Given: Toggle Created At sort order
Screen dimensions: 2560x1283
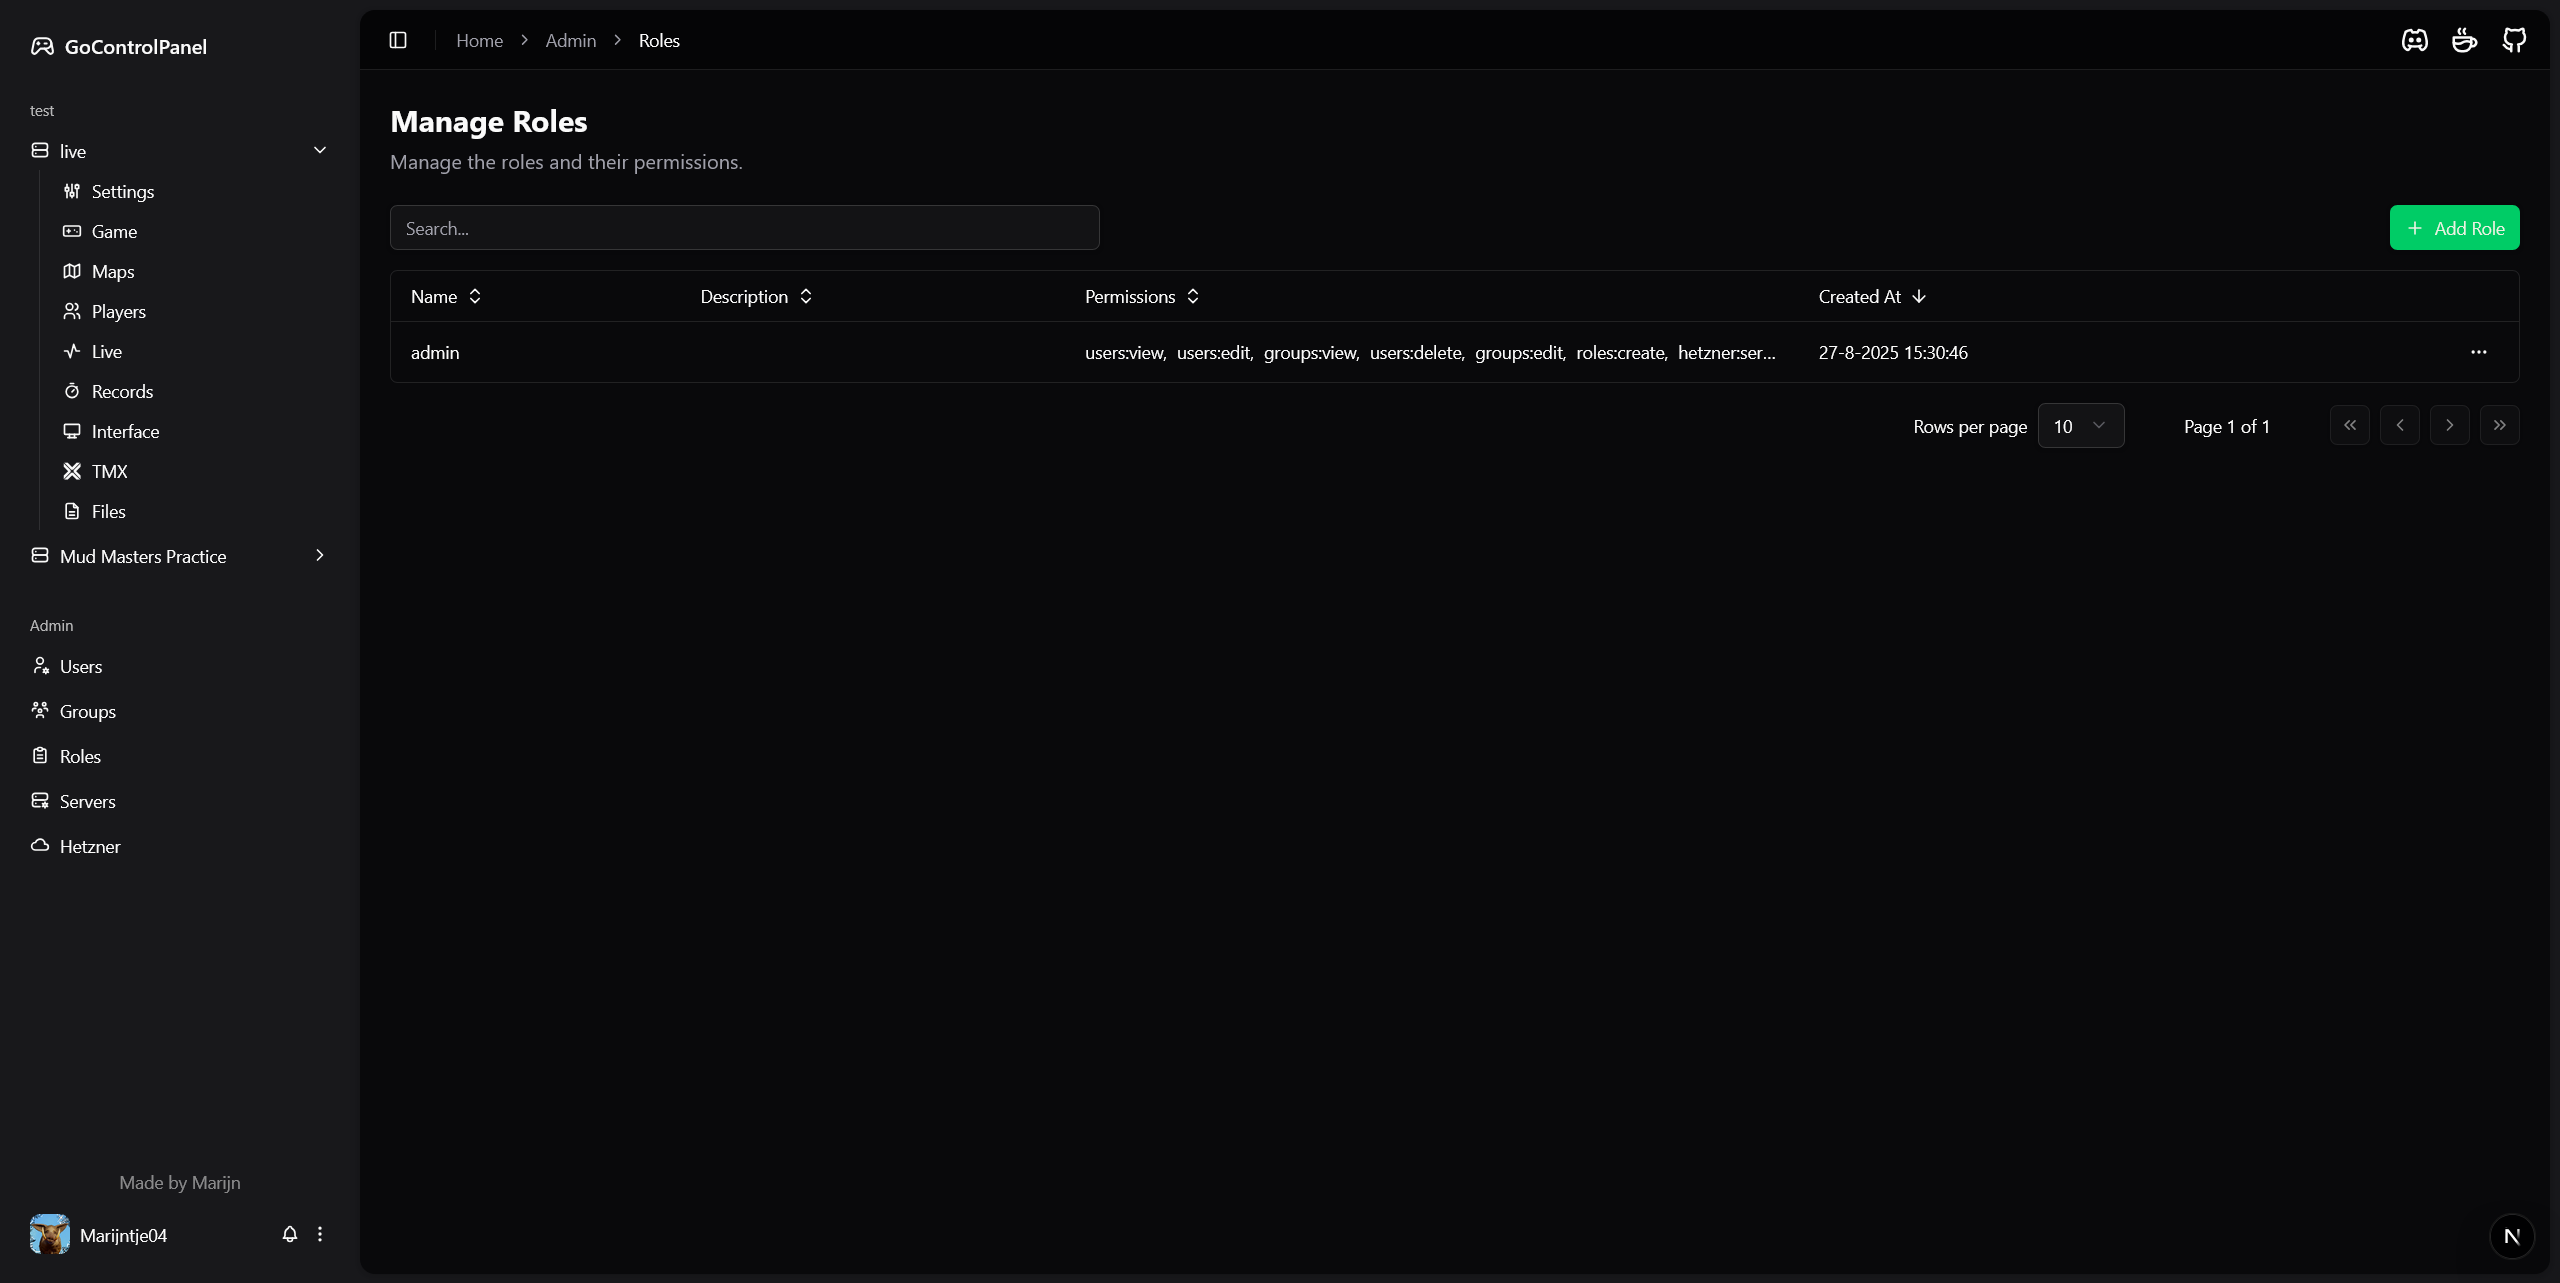Looking at the screenshot, I should click(x=1871, y=297).
